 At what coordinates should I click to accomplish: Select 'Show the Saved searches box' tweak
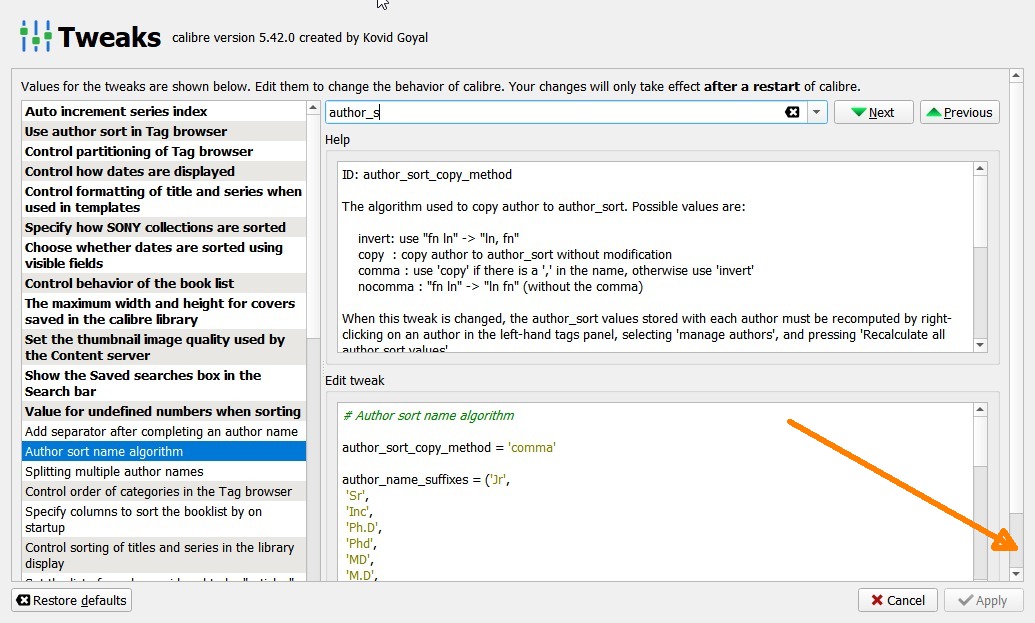[164, 383]
